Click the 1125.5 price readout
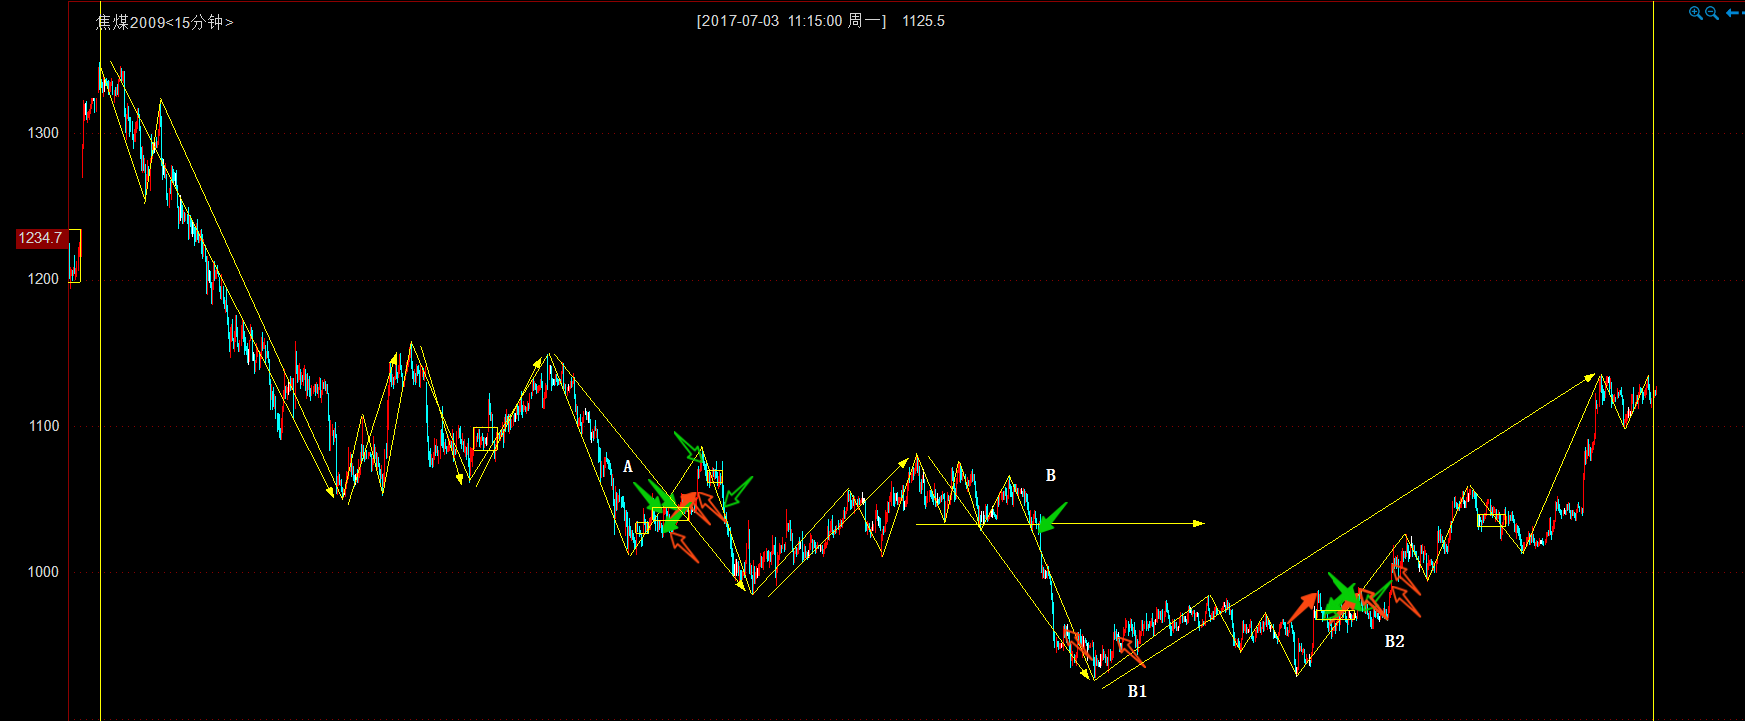The image size is (1745, 721). pos(923,21)
